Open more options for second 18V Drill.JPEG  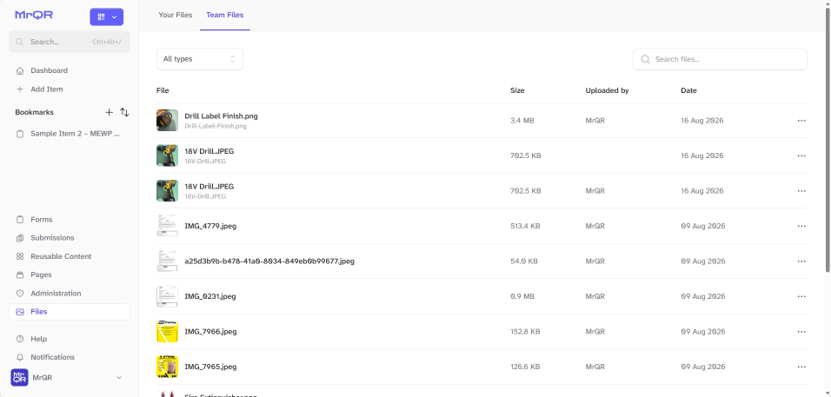(801, 191)
